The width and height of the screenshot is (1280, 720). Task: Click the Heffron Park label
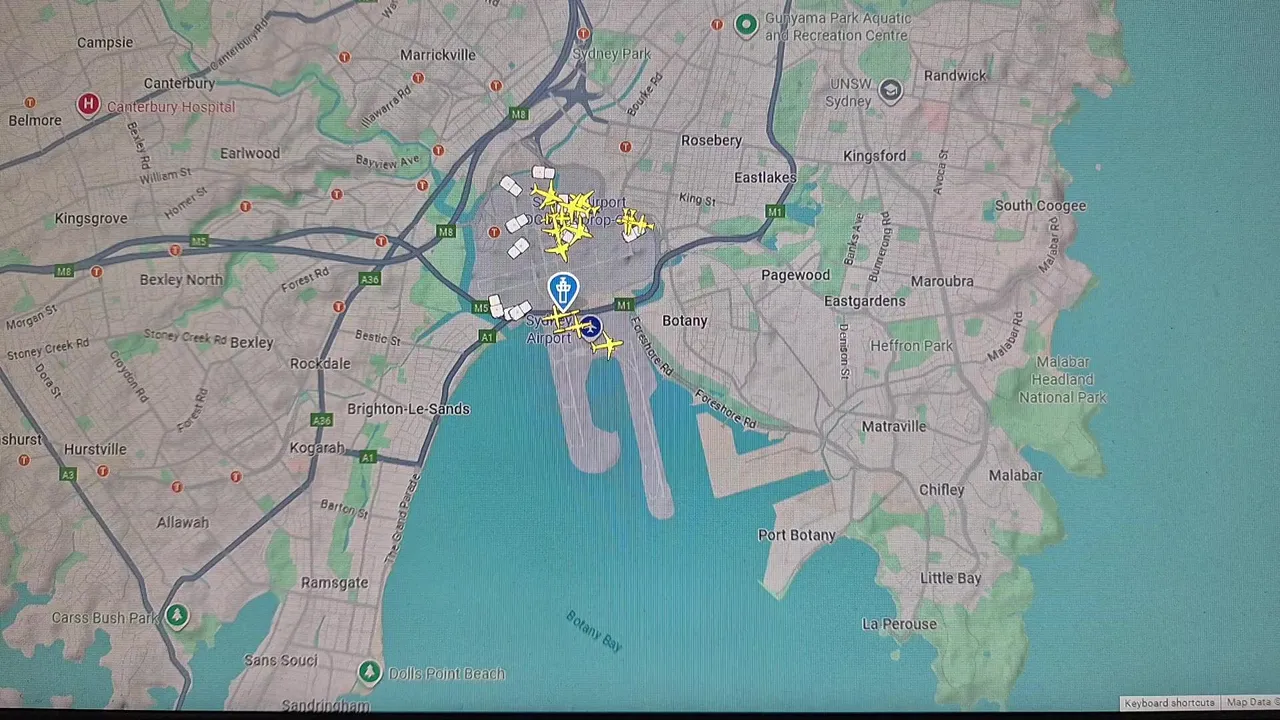pyautogui.click(x=911, y=346)
